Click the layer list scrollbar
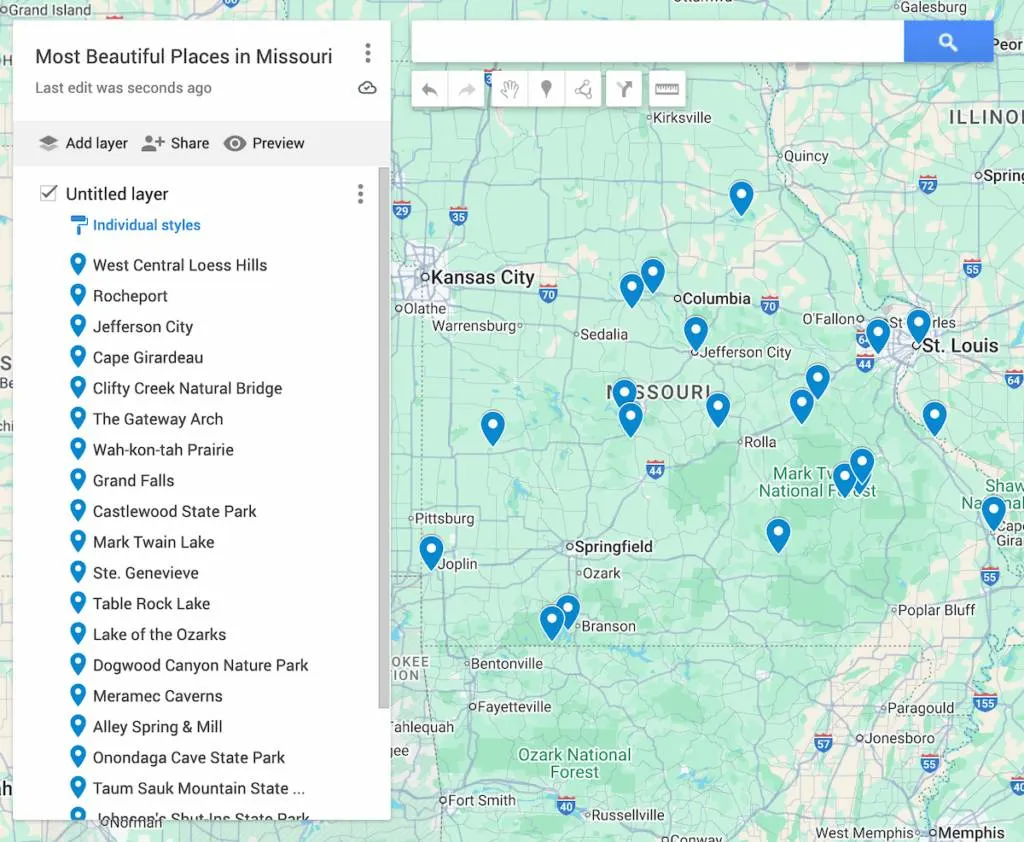The image size is (1024, 842). 383,438
